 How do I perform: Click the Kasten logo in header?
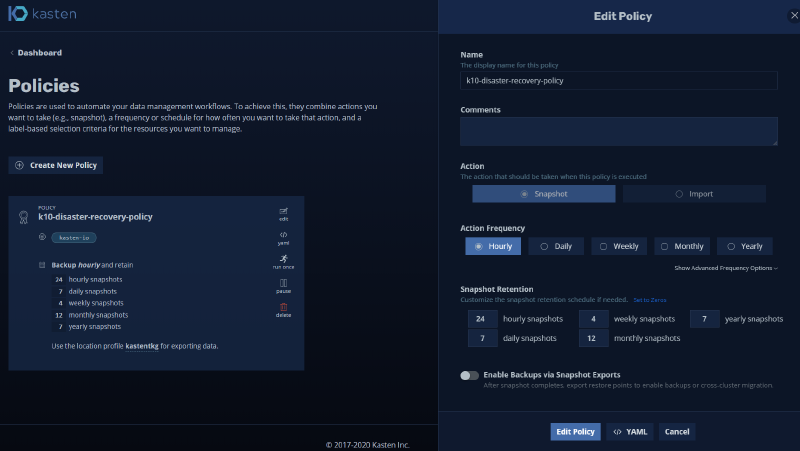42,14
